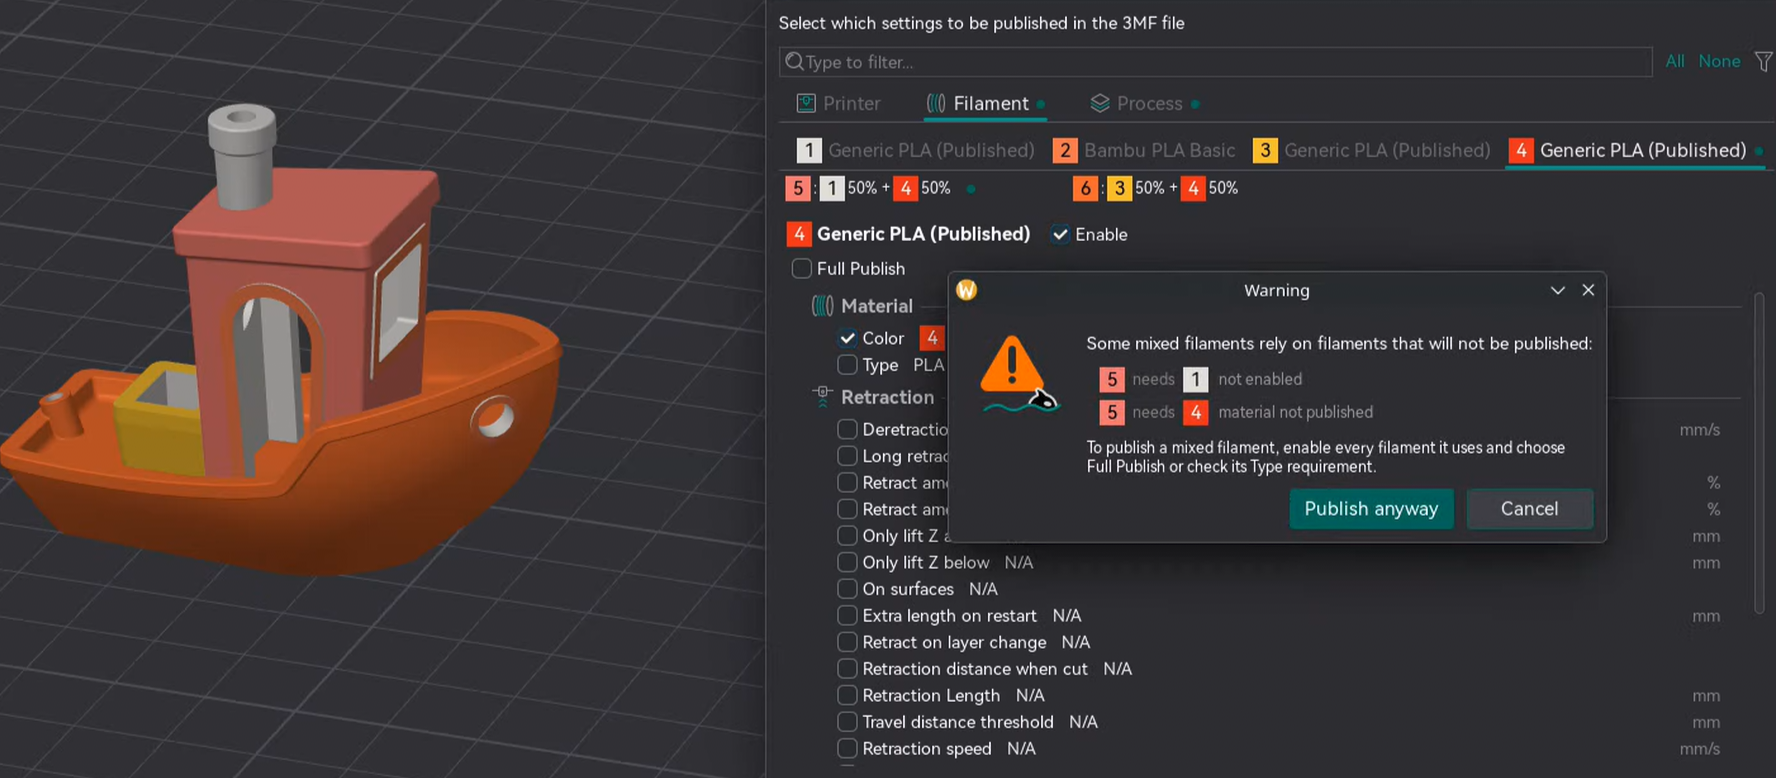Switch to the Filament tab

[985, 103]
